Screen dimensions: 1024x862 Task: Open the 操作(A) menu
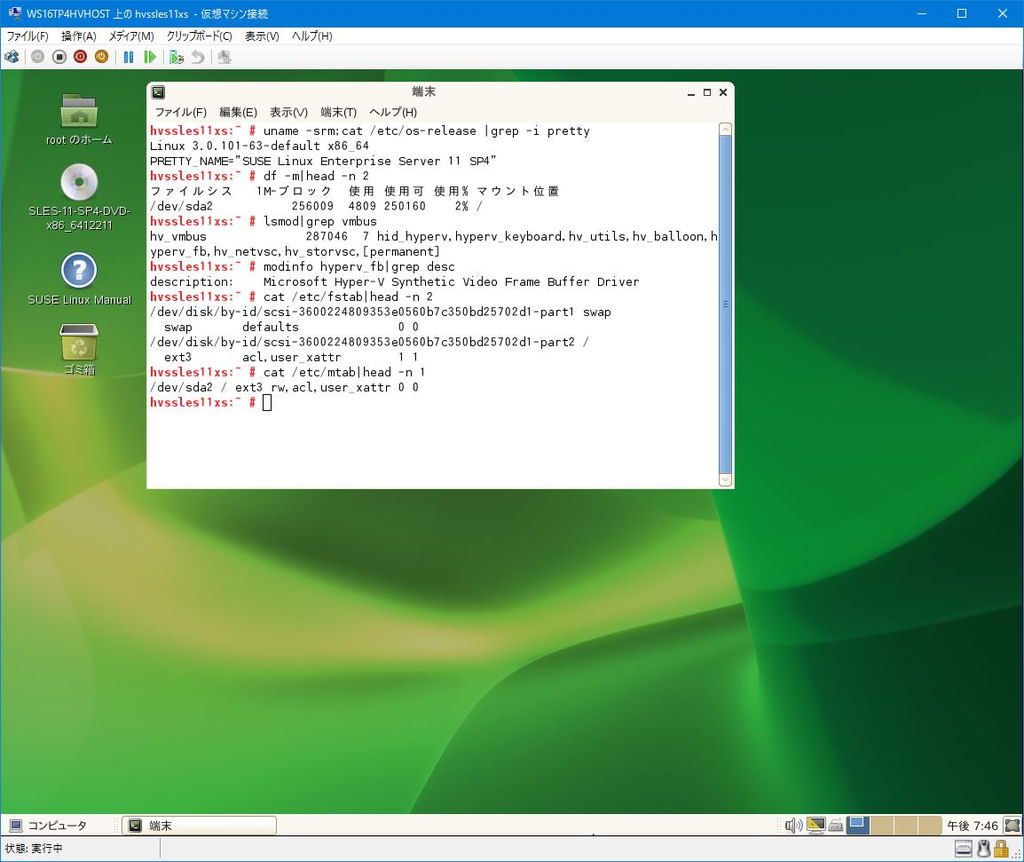(x=79, y=36)
